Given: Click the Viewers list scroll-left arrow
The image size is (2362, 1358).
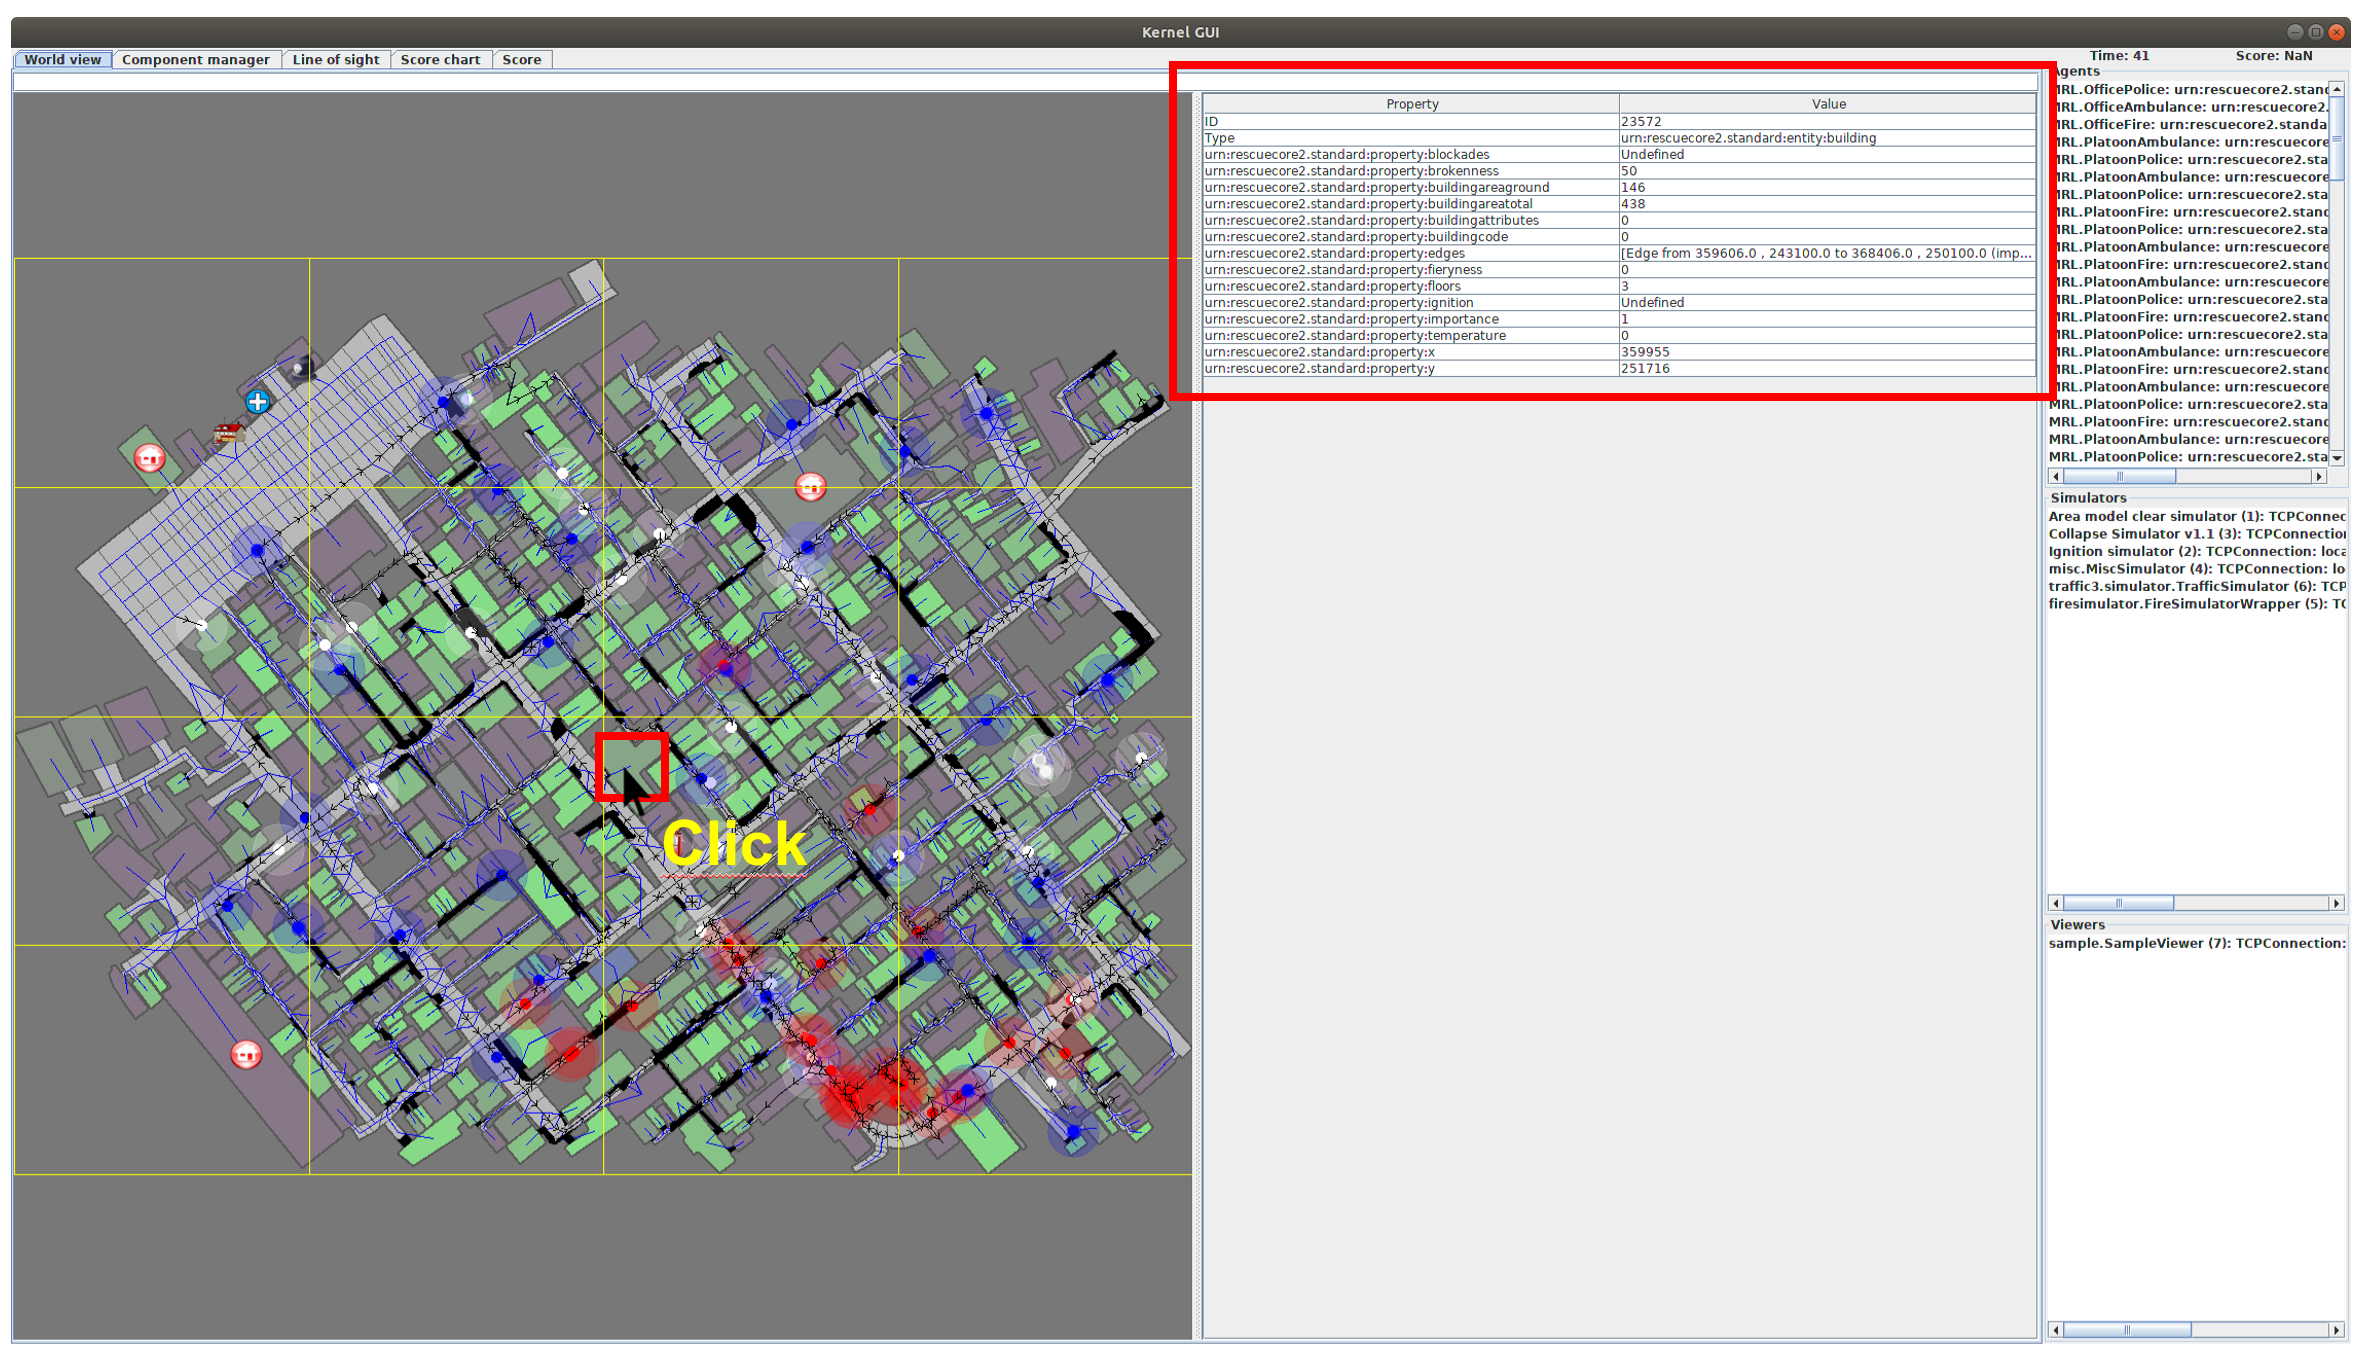Looking at the screenshot, I should pyautogui.click(x=2056, y=1330).
